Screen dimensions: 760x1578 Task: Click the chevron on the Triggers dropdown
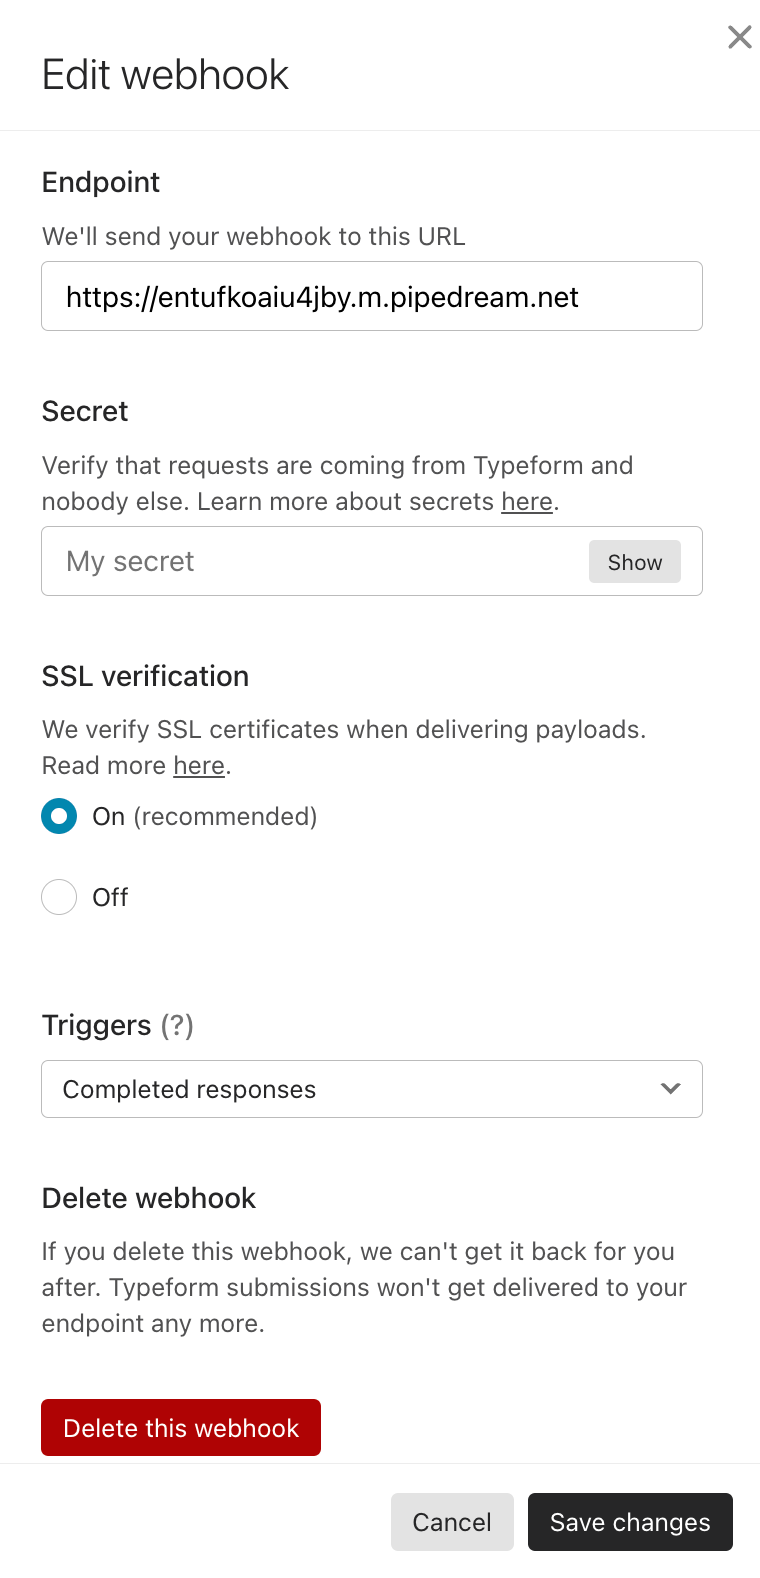670,1089
